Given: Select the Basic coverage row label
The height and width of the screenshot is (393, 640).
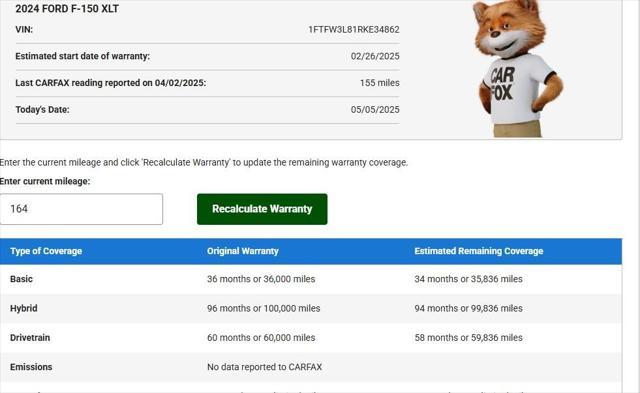Looking at the screenshot, I should [x=21, y=279].
